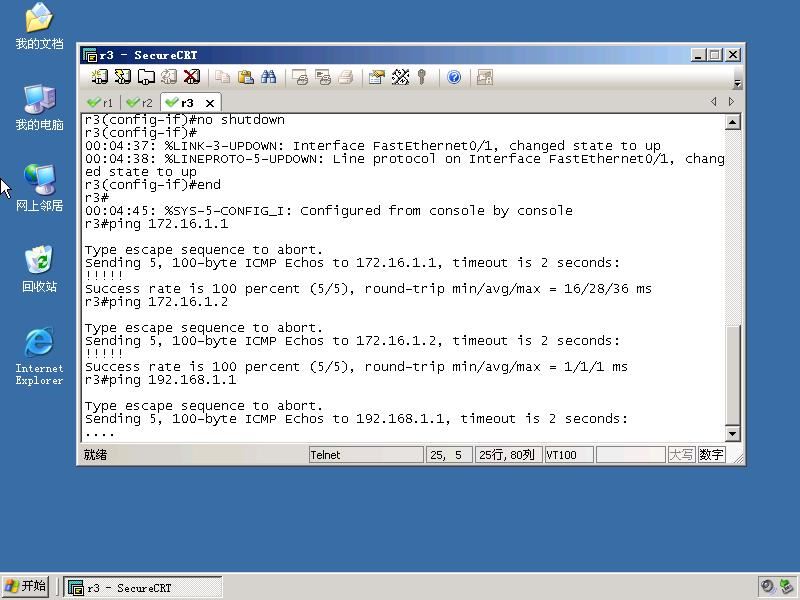Select the Internet Explorer desktop icon
This screenshot has width=800, height=600.
point(39,357)
